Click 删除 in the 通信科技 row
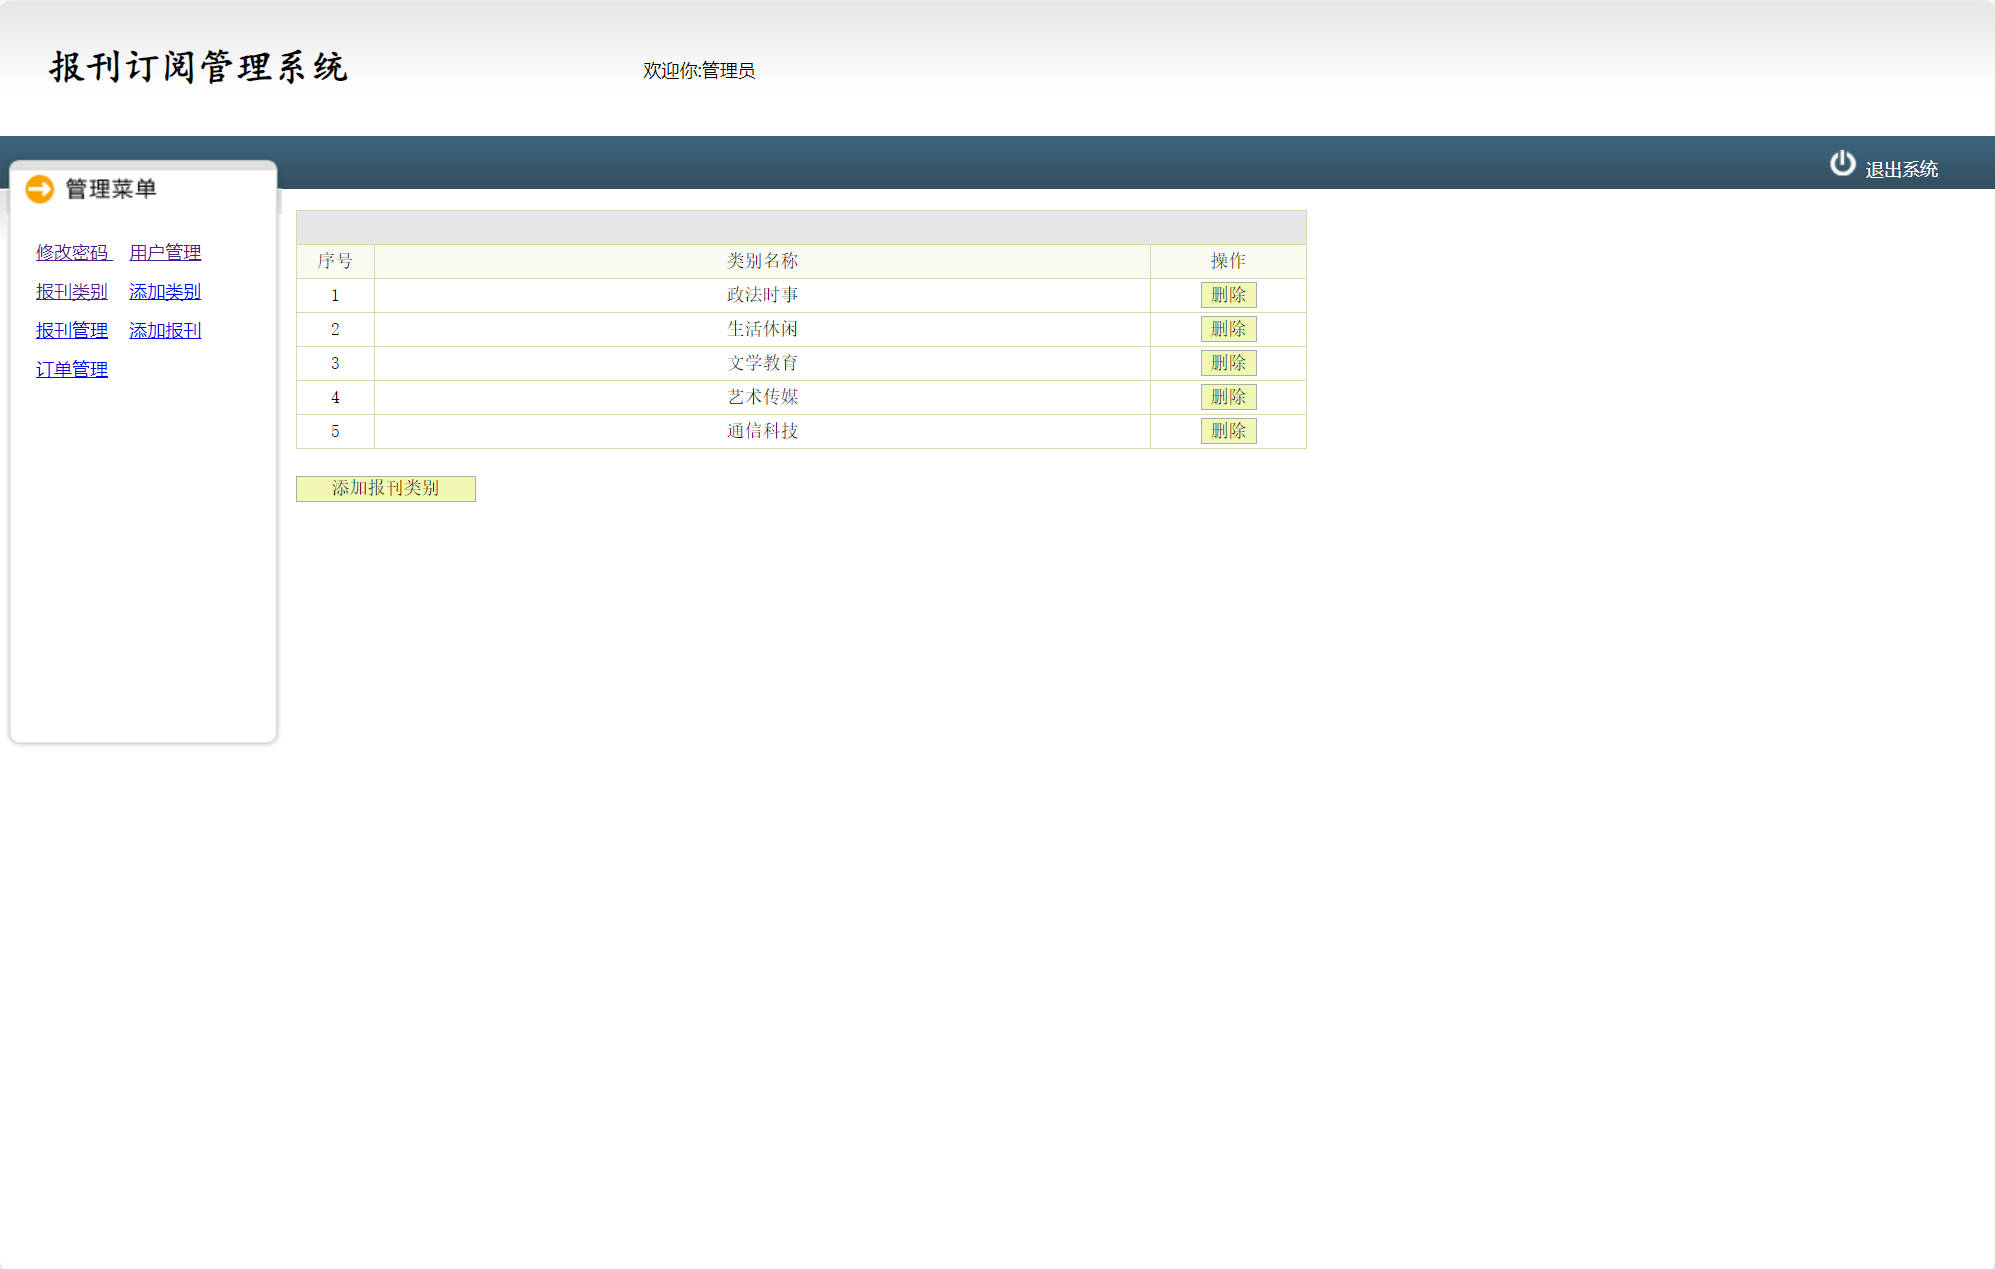The height and width of the screenshot is (1269, 1995). click(1228, 431)
